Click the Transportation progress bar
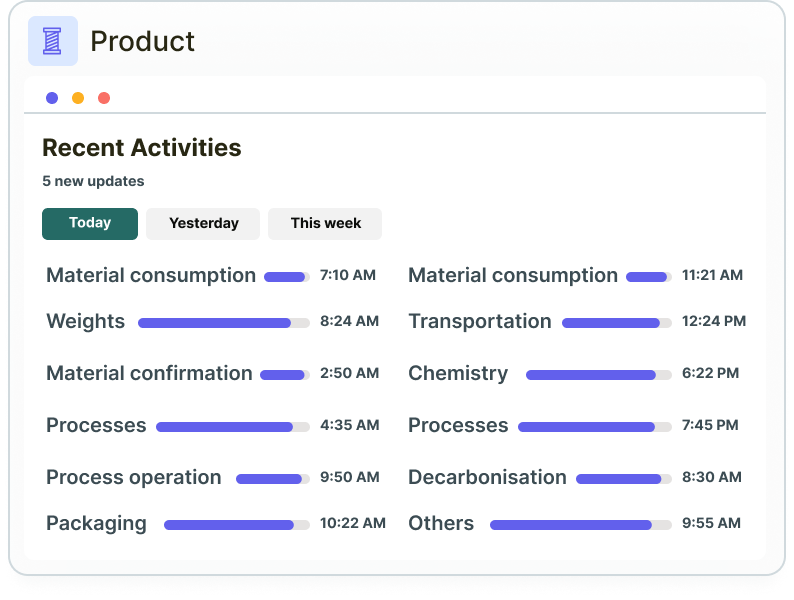Viewport: 794px width, 600px height. point(616,323)
